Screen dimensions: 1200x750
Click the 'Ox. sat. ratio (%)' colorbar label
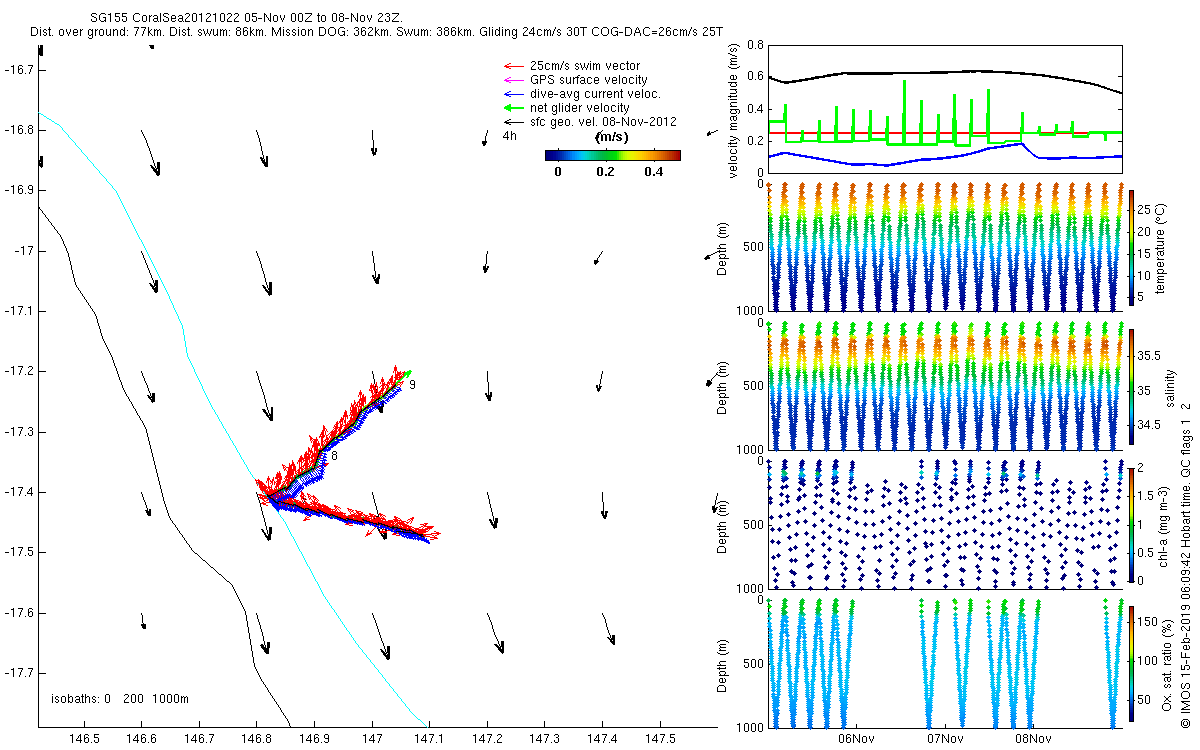[1167, 664]
